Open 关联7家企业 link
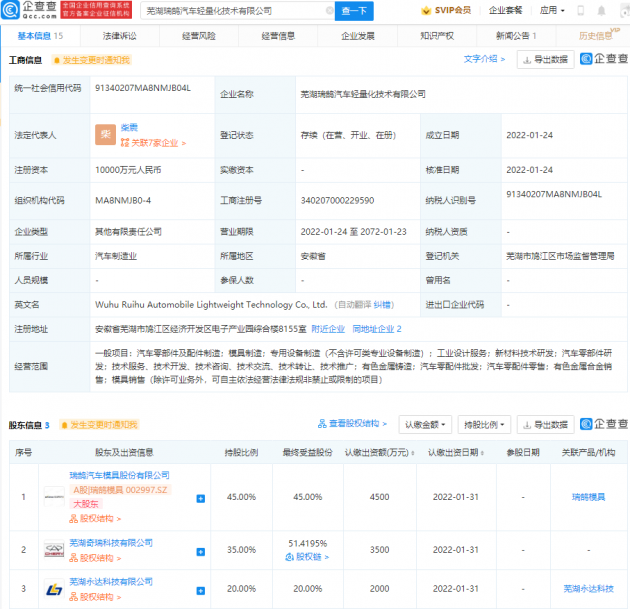Image resolution: width=630 pixels, height=609 pixels. coord(153,143)
